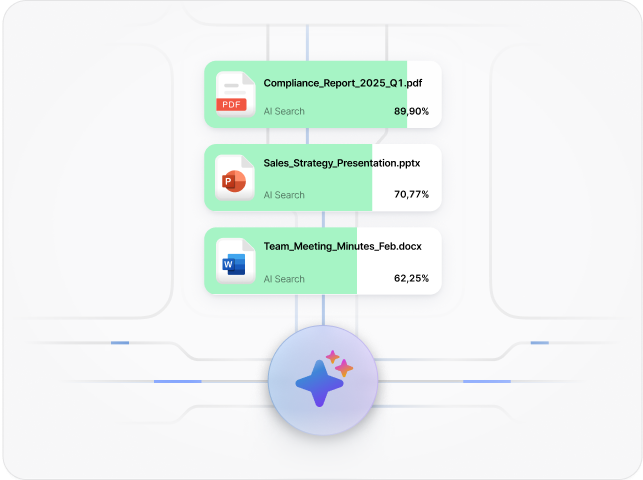
Task: Click AI Search label under Compliance Report
Action: pyautogui.click(x=284, y=111)
